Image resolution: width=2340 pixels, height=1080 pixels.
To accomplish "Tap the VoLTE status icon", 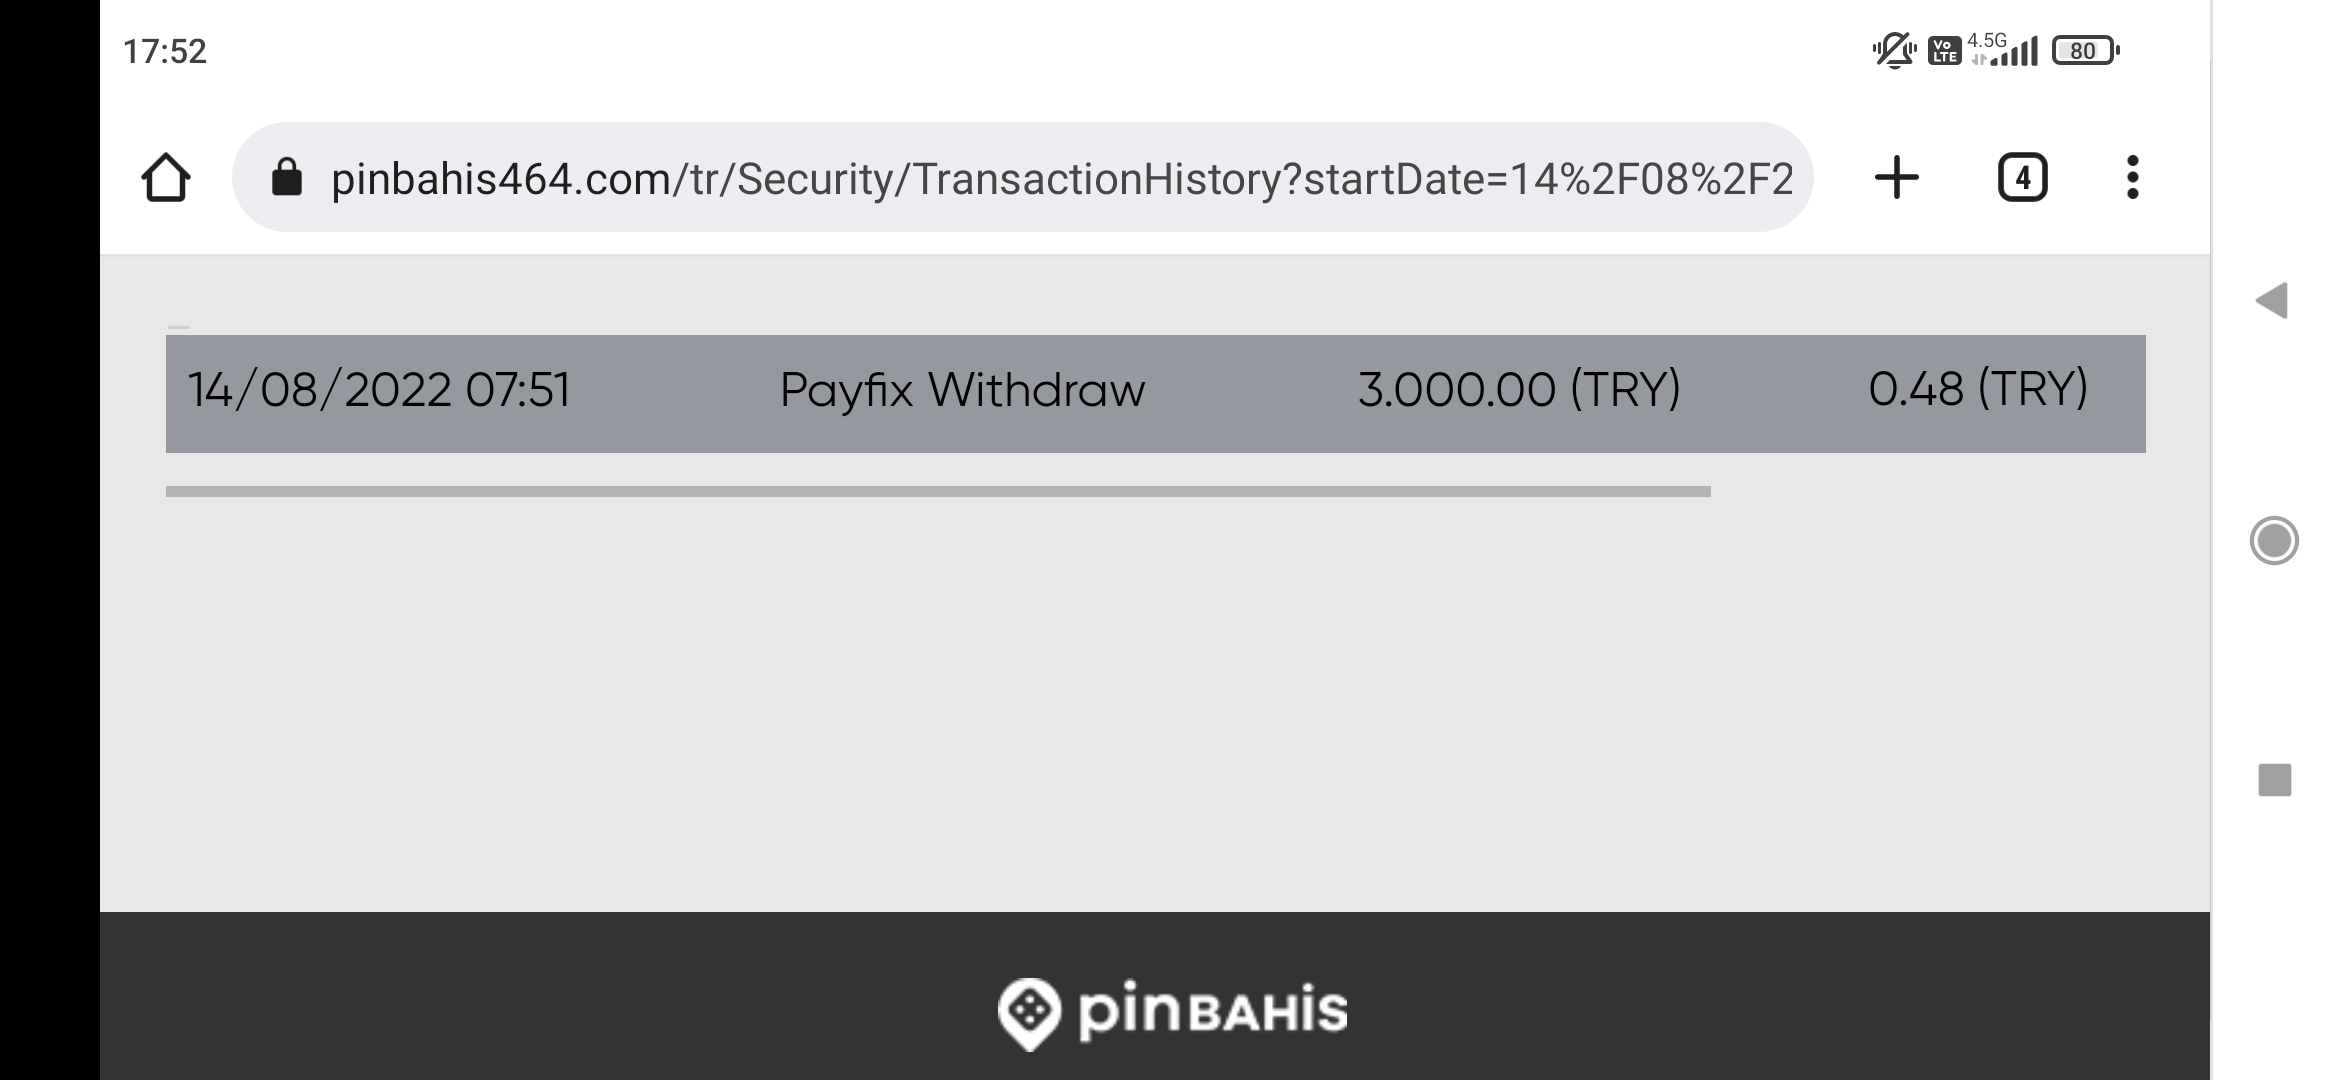I will pyautogui.click(x=1944, y=51).
